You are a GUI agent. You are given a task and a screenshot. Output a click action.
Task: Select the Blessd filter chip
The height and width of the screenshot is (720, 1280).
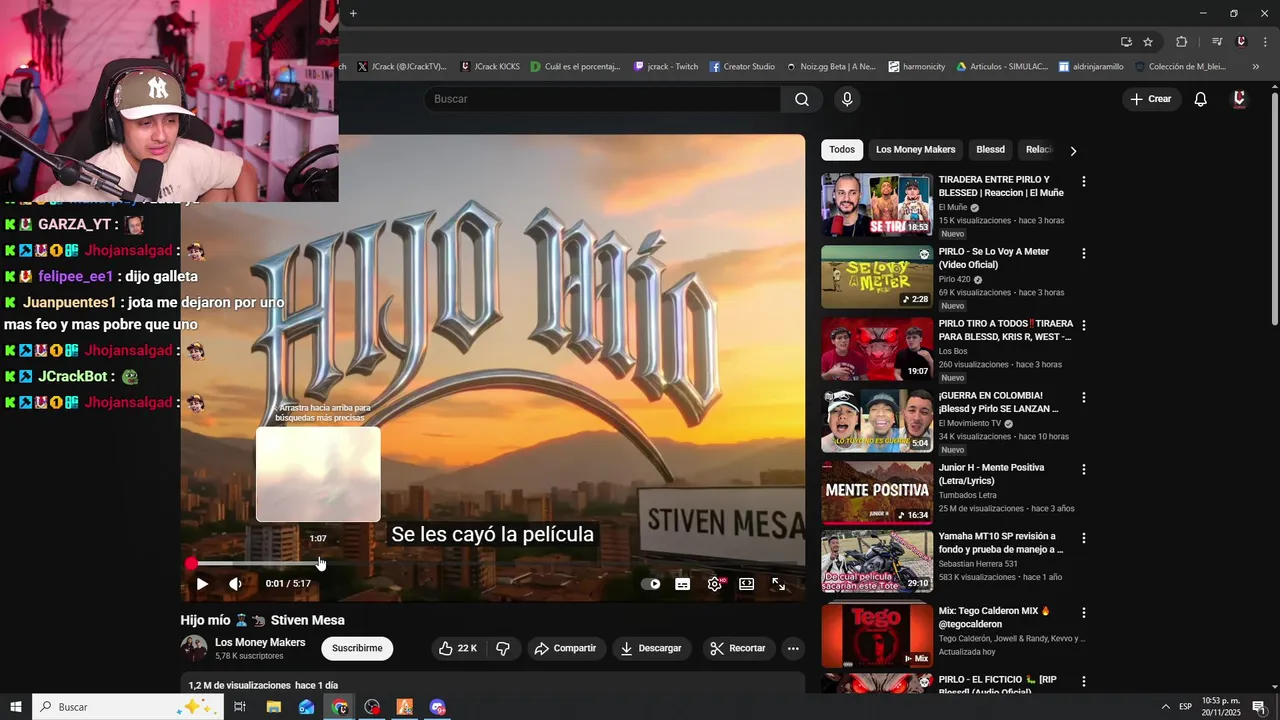[x=990, y=150]
